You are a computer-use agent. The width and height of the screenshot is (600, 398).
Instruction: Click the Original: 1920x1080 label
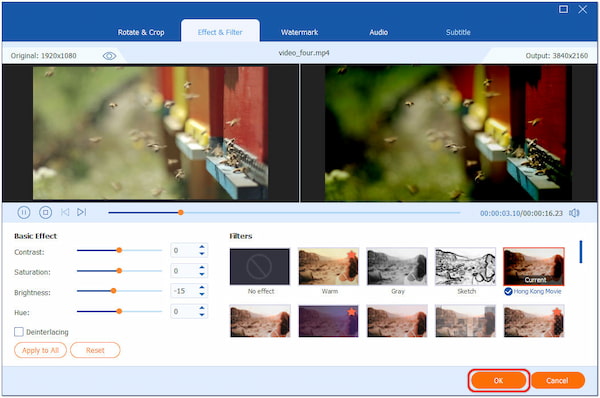coord(44,56)
